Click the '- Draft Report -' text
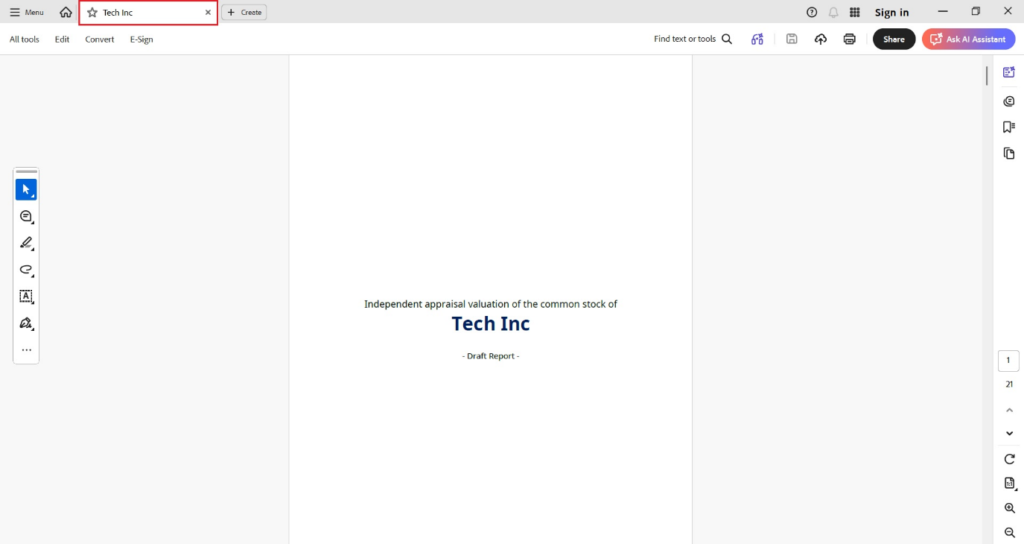Viewport: 1024px width, 544px height. click(490, 356)
